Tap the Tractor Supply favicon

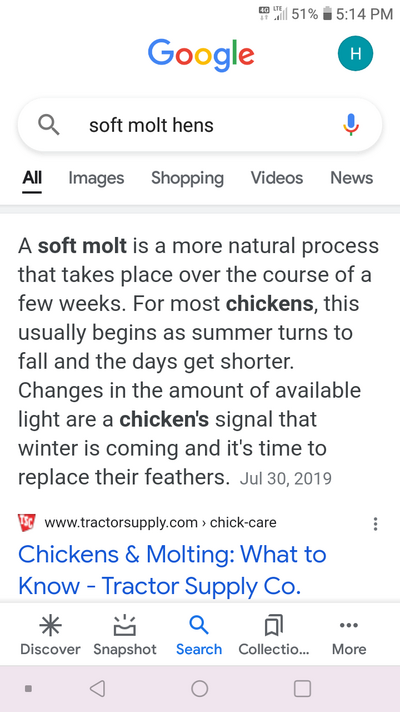click(x=27, y=523)
